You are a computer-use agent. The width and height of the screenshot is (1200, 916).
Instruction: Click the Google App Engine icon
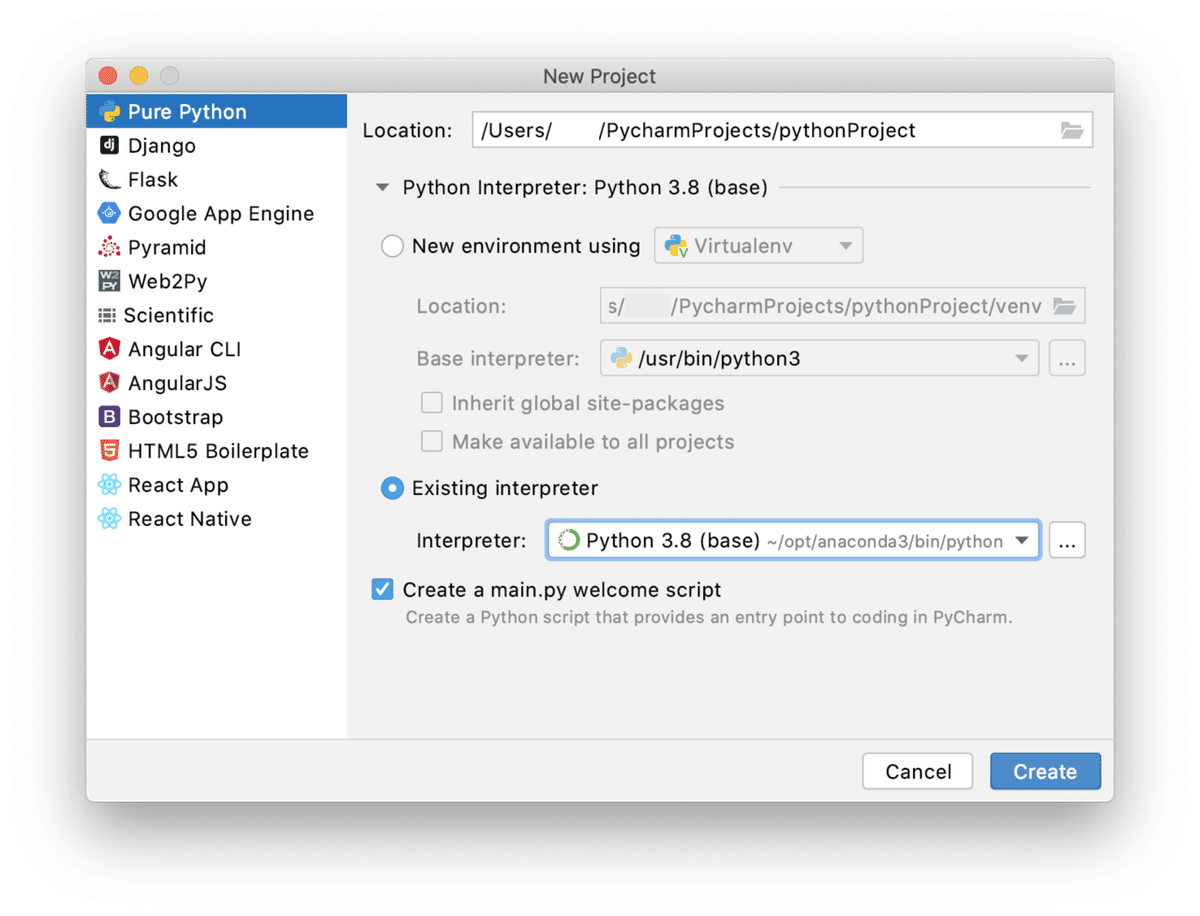(109, 214)
